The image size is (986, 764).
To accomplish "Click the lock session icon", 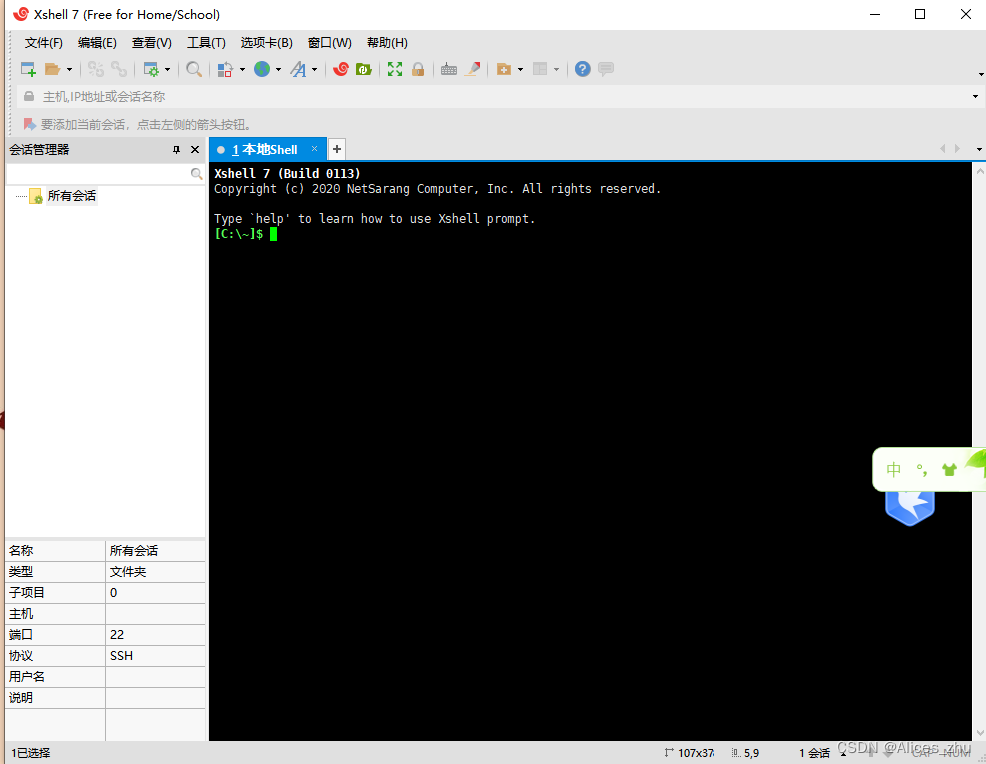I will 418,69.
